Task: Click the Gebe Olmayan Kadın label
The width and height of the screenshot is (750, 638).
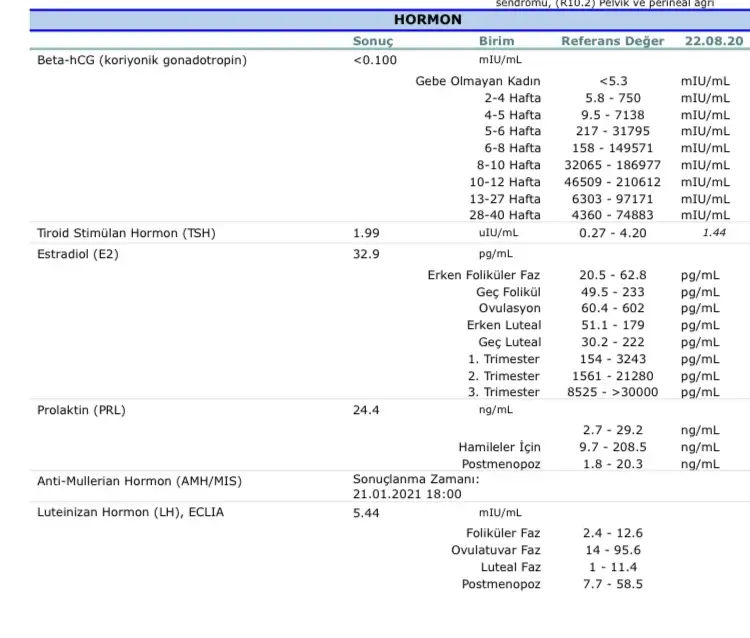Action: [478, 81]
